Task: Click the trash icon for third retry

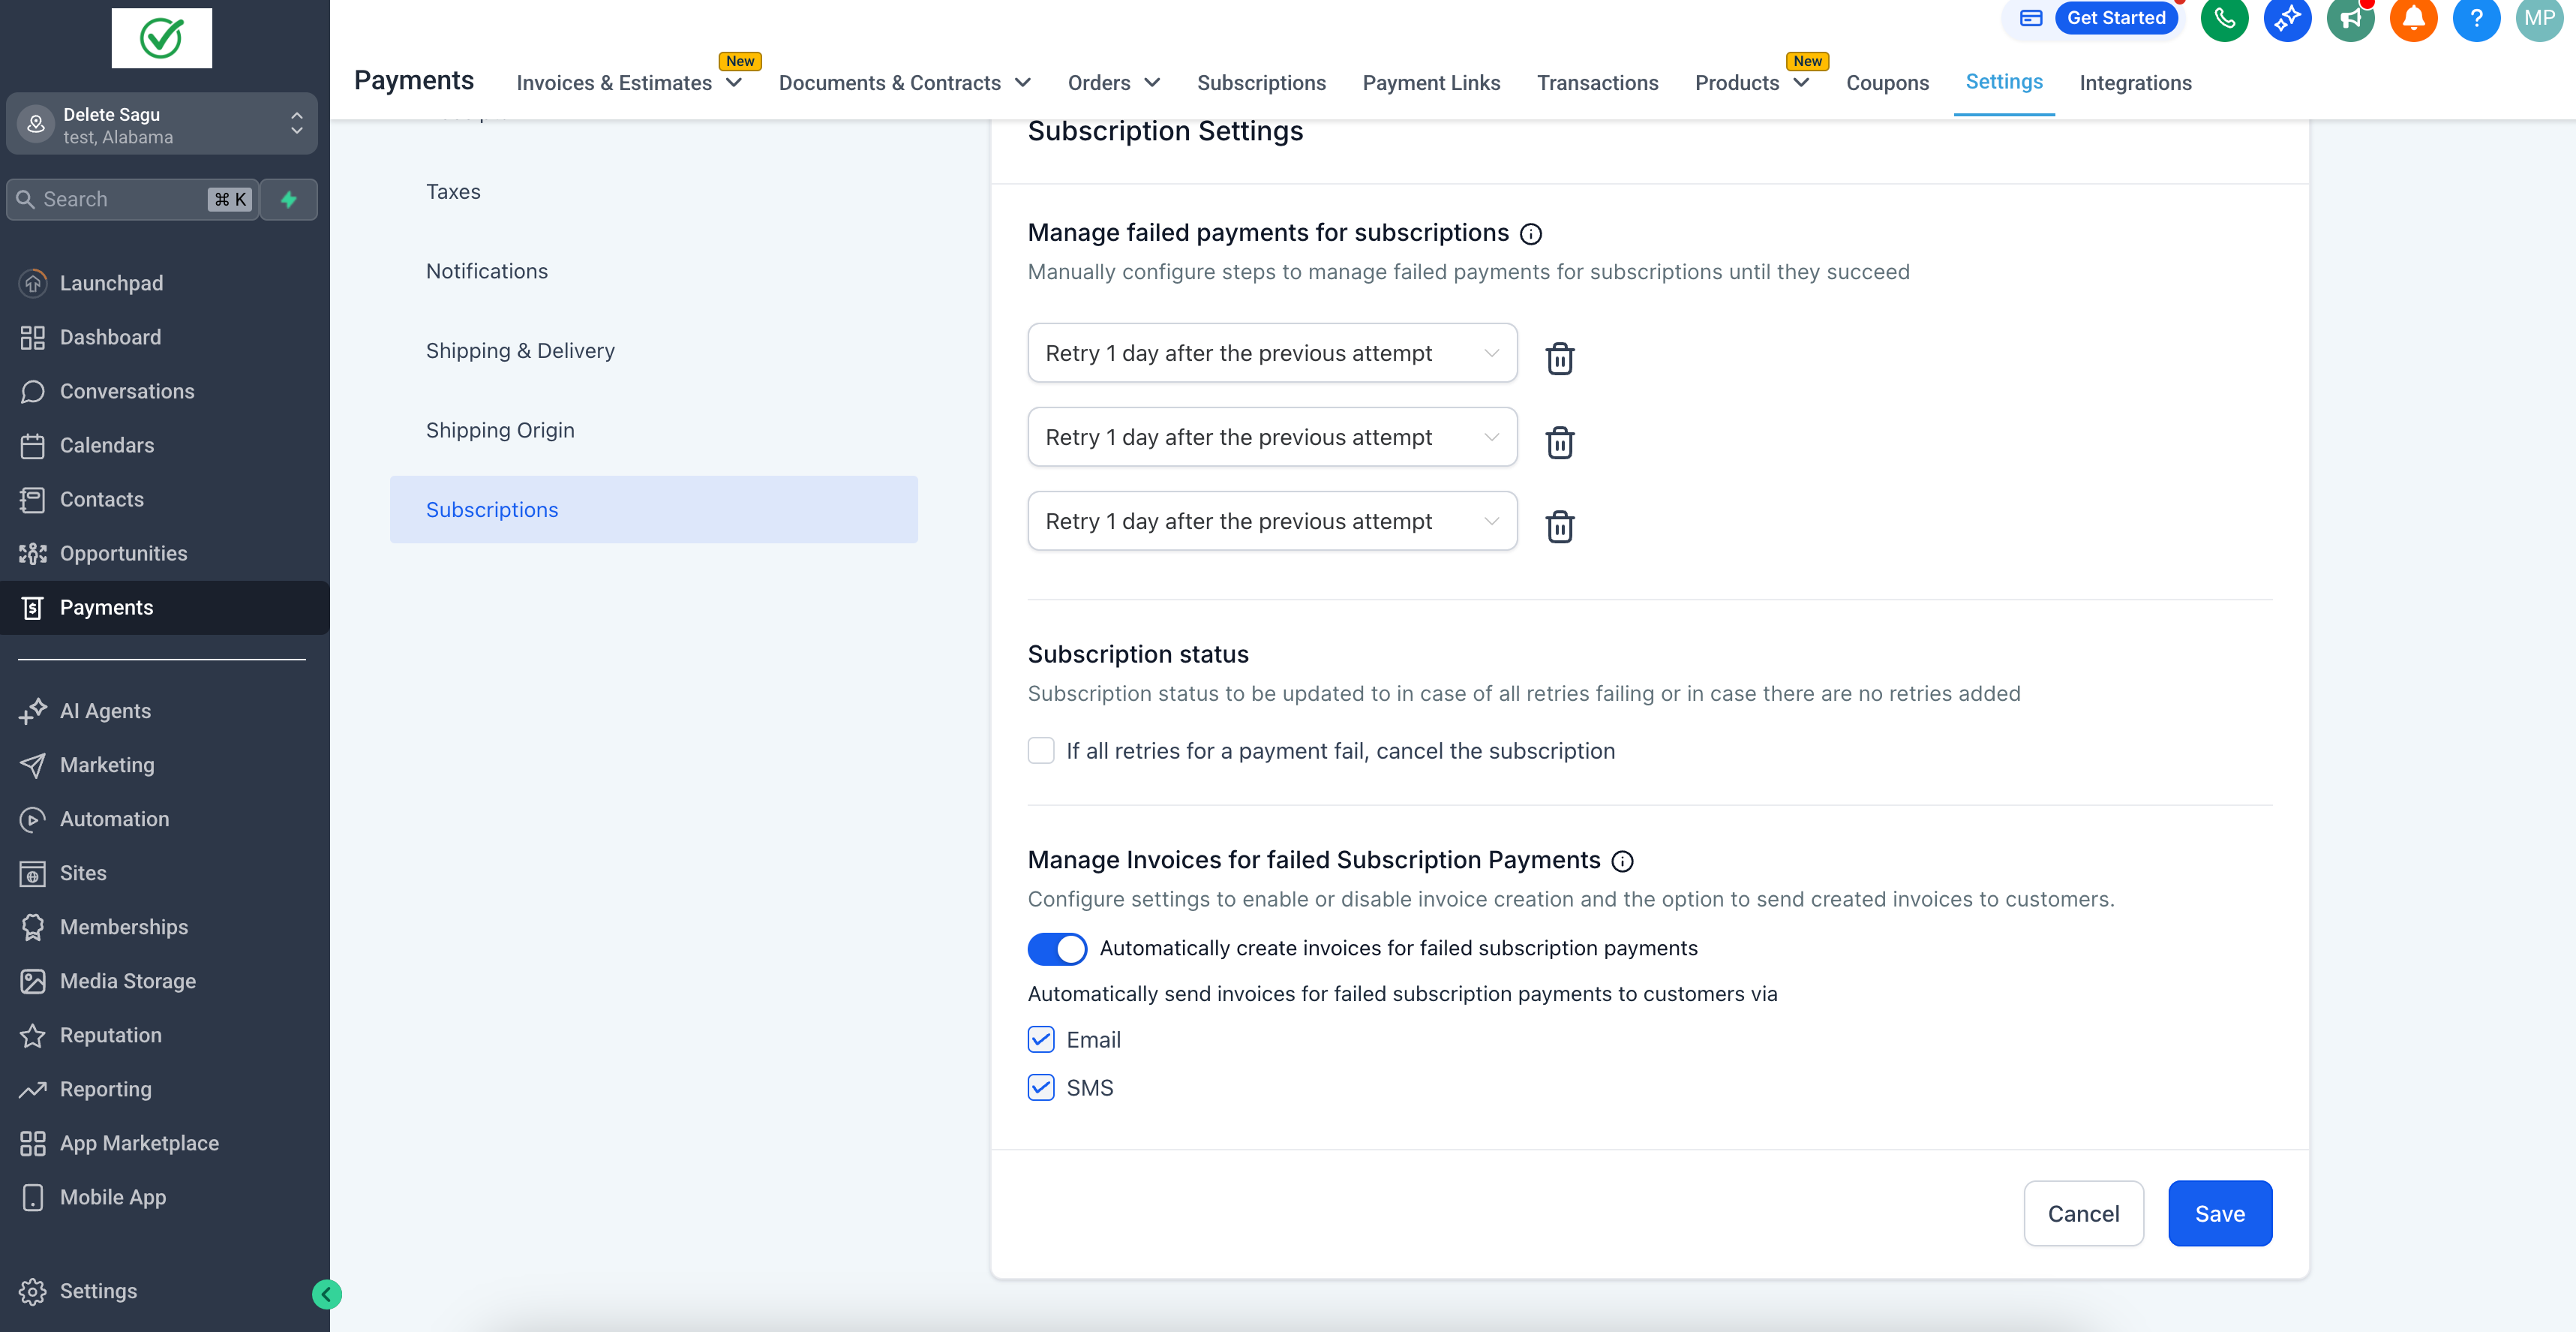Action: (1559, 526)
